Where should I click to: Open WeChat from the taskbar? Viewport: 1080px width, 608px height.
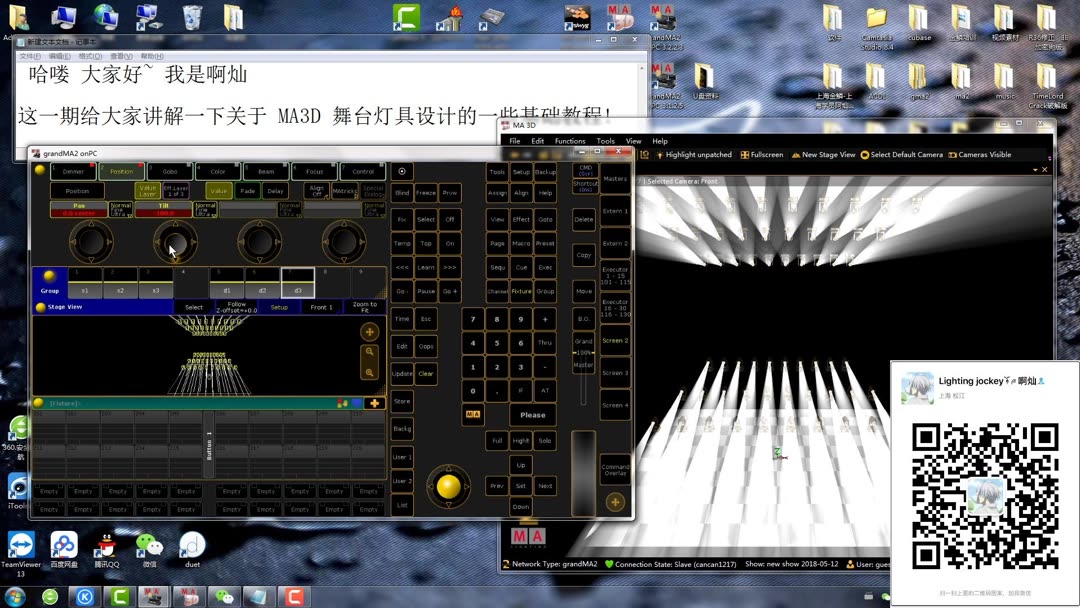point(223,596)
